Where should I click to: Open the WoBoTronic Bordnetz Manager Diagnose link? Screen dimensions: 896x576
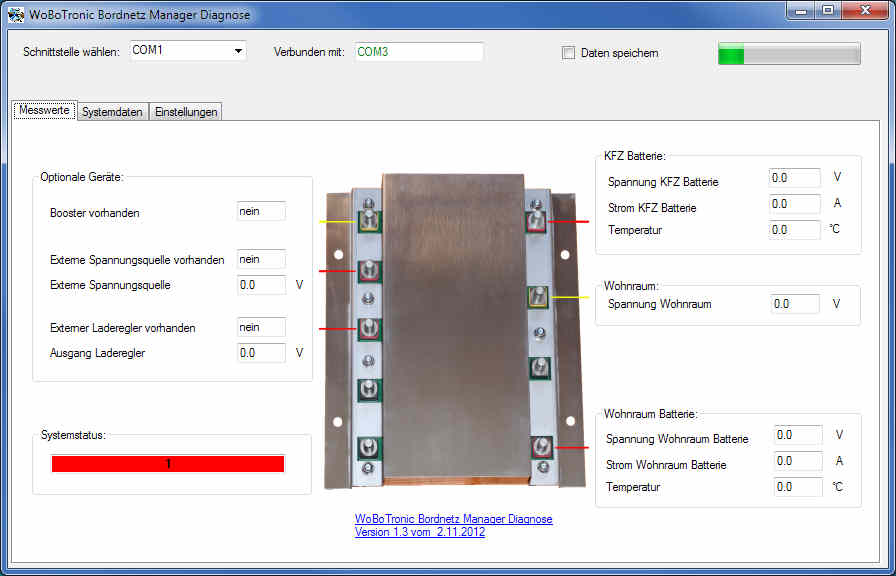[453, 519]
